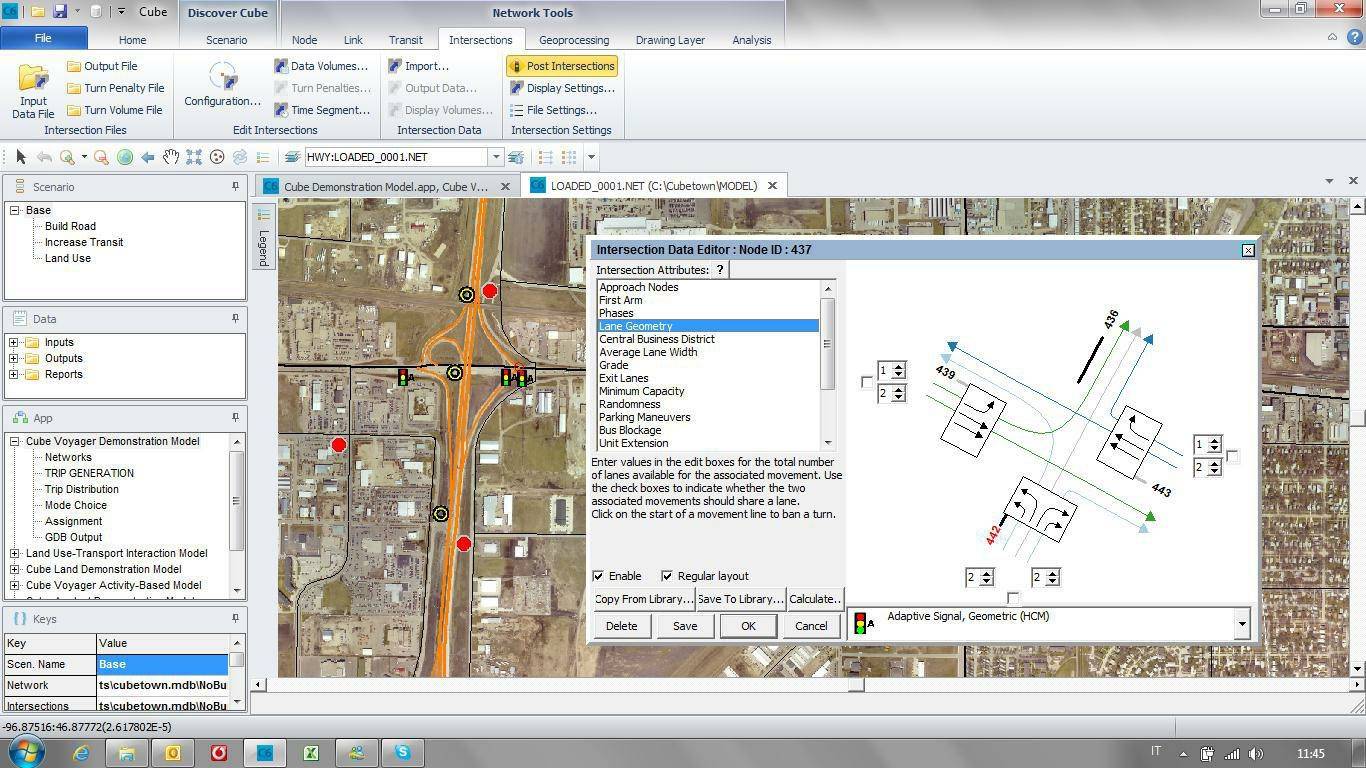1366x768 pixels.
Task: Open the zoom tool dropdown arrow in toolbar
Action: [x=84, y=157]
